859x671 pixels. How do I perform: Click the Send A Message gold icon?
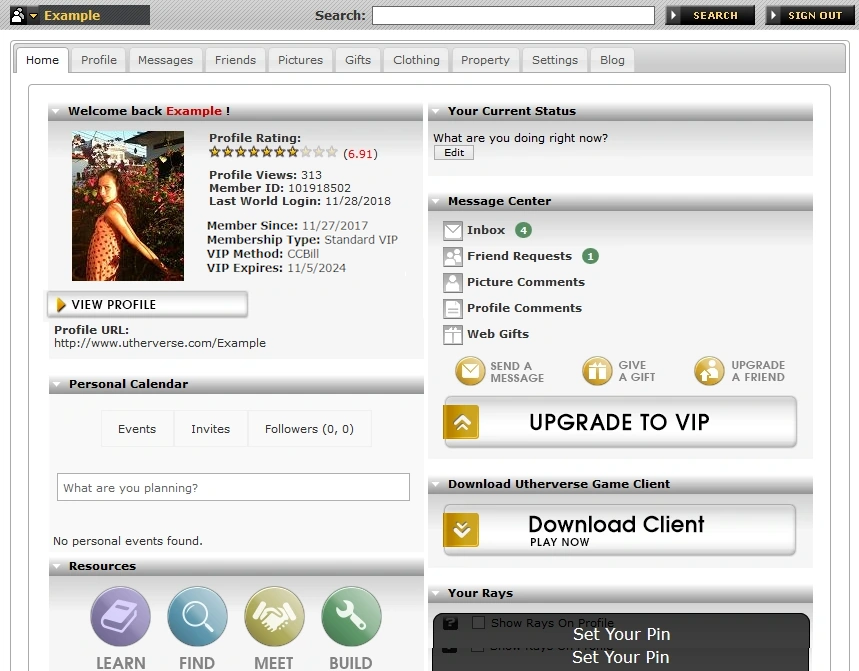click(470, 371)
